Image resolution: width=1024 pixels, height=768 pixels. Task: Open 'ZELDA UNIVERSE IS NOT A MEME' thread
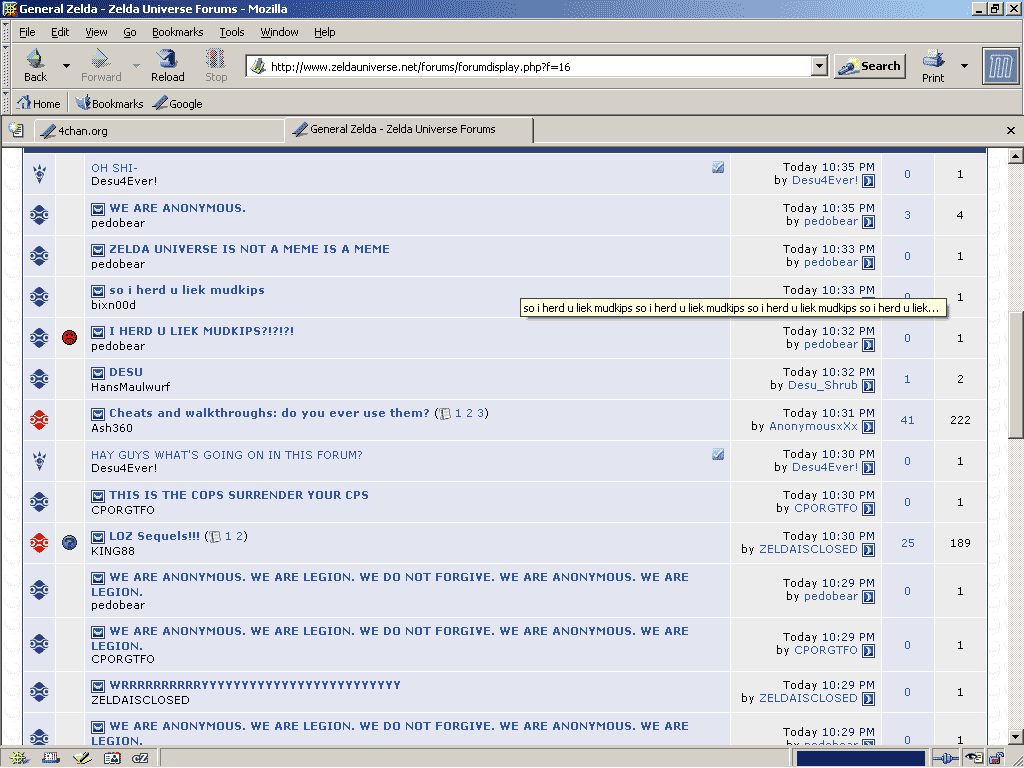pyautogui.click(x=249, y=249)
